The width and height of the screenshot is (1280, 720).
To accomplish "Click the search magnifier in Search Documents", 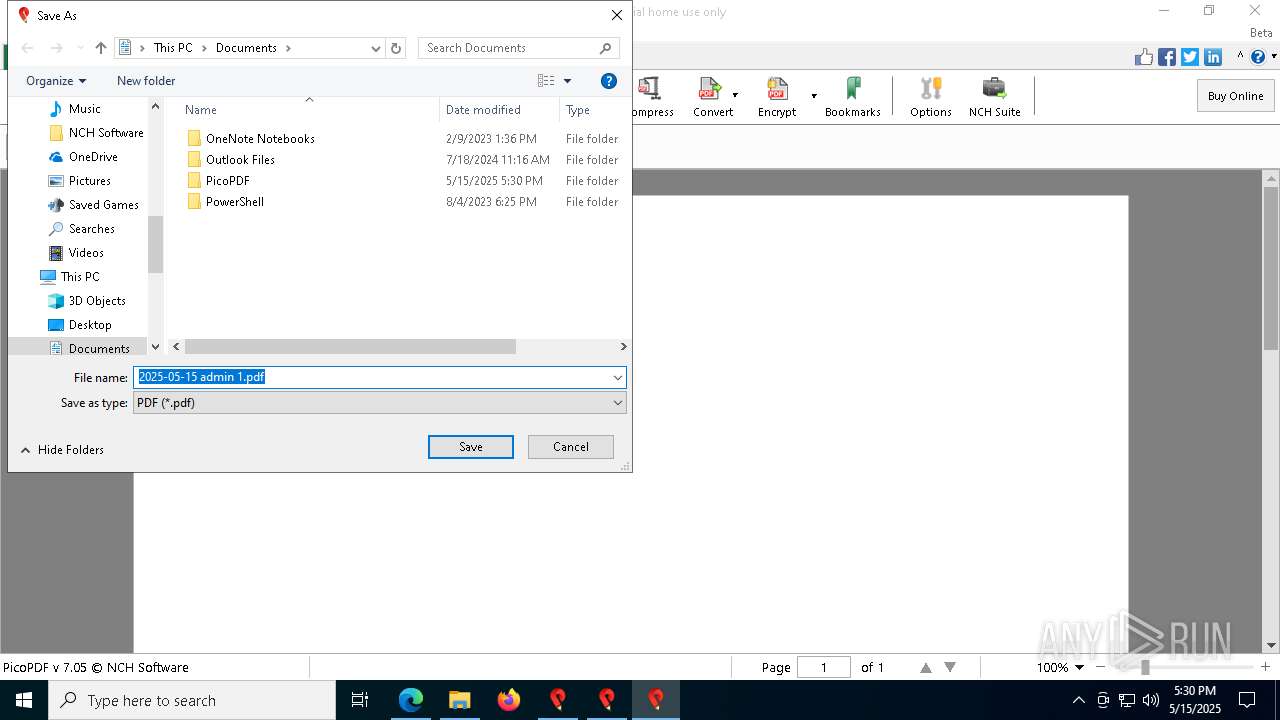I will (605, 48).
